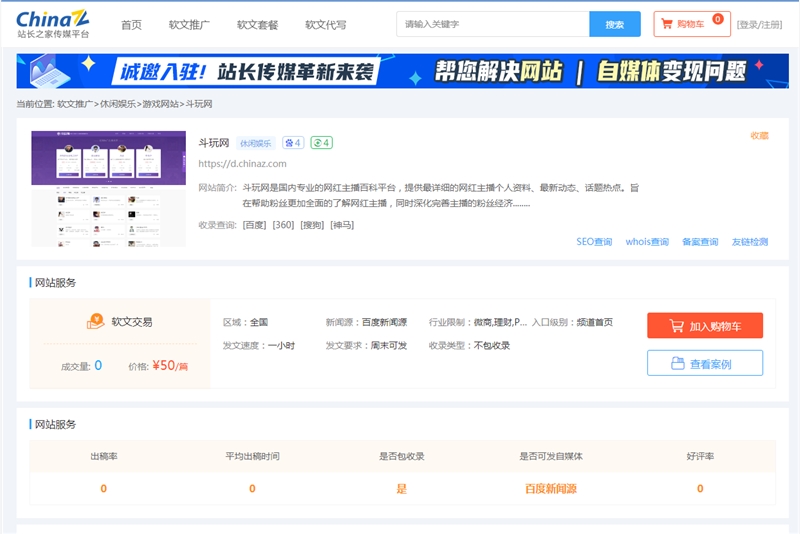800x534 pixels.
Task: Click the 出稿率 column header
Action: (x=104, y=456)
